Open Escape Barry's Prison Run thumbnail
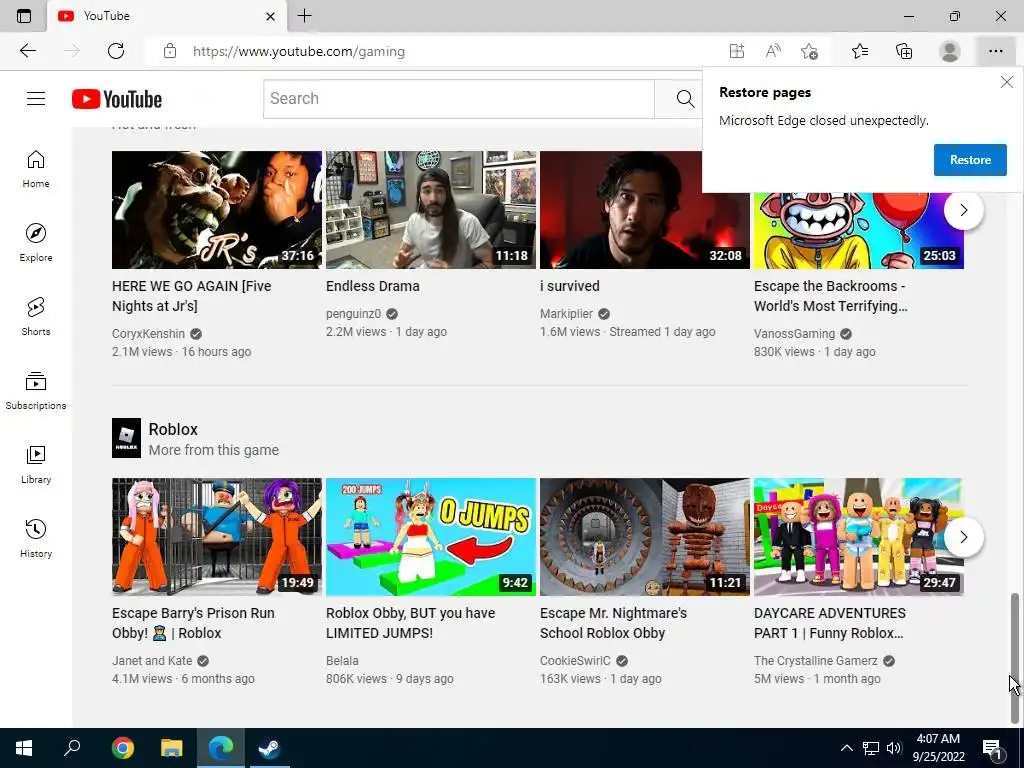 click(x=217, y=537)
